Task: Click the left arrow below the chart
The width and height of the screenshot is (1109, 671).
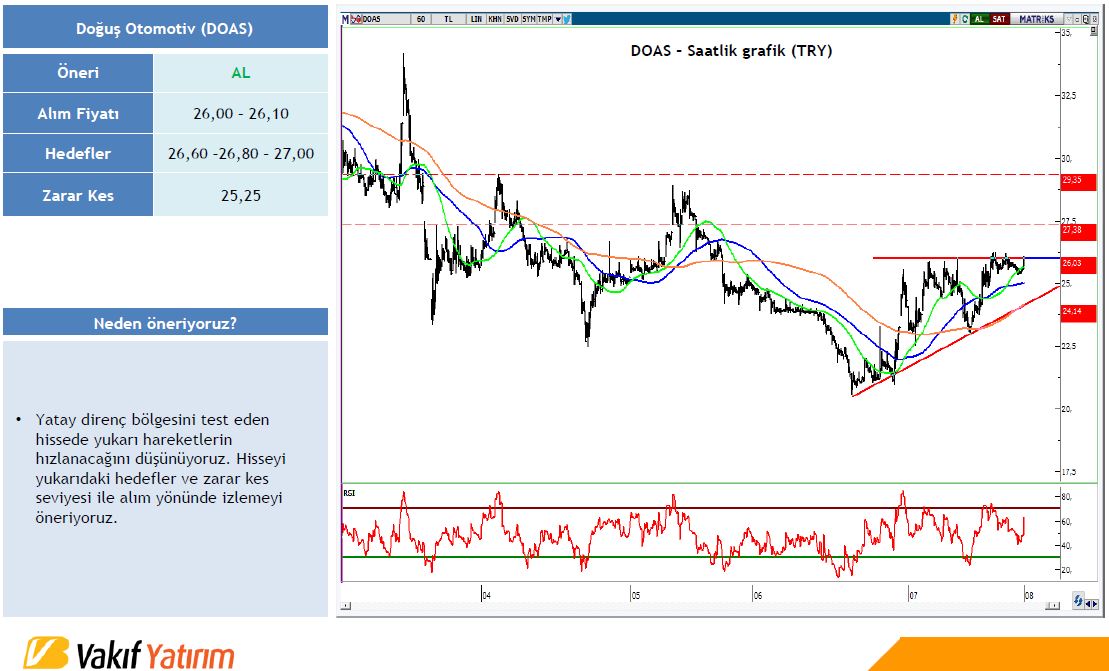Action: [1088, 605]
